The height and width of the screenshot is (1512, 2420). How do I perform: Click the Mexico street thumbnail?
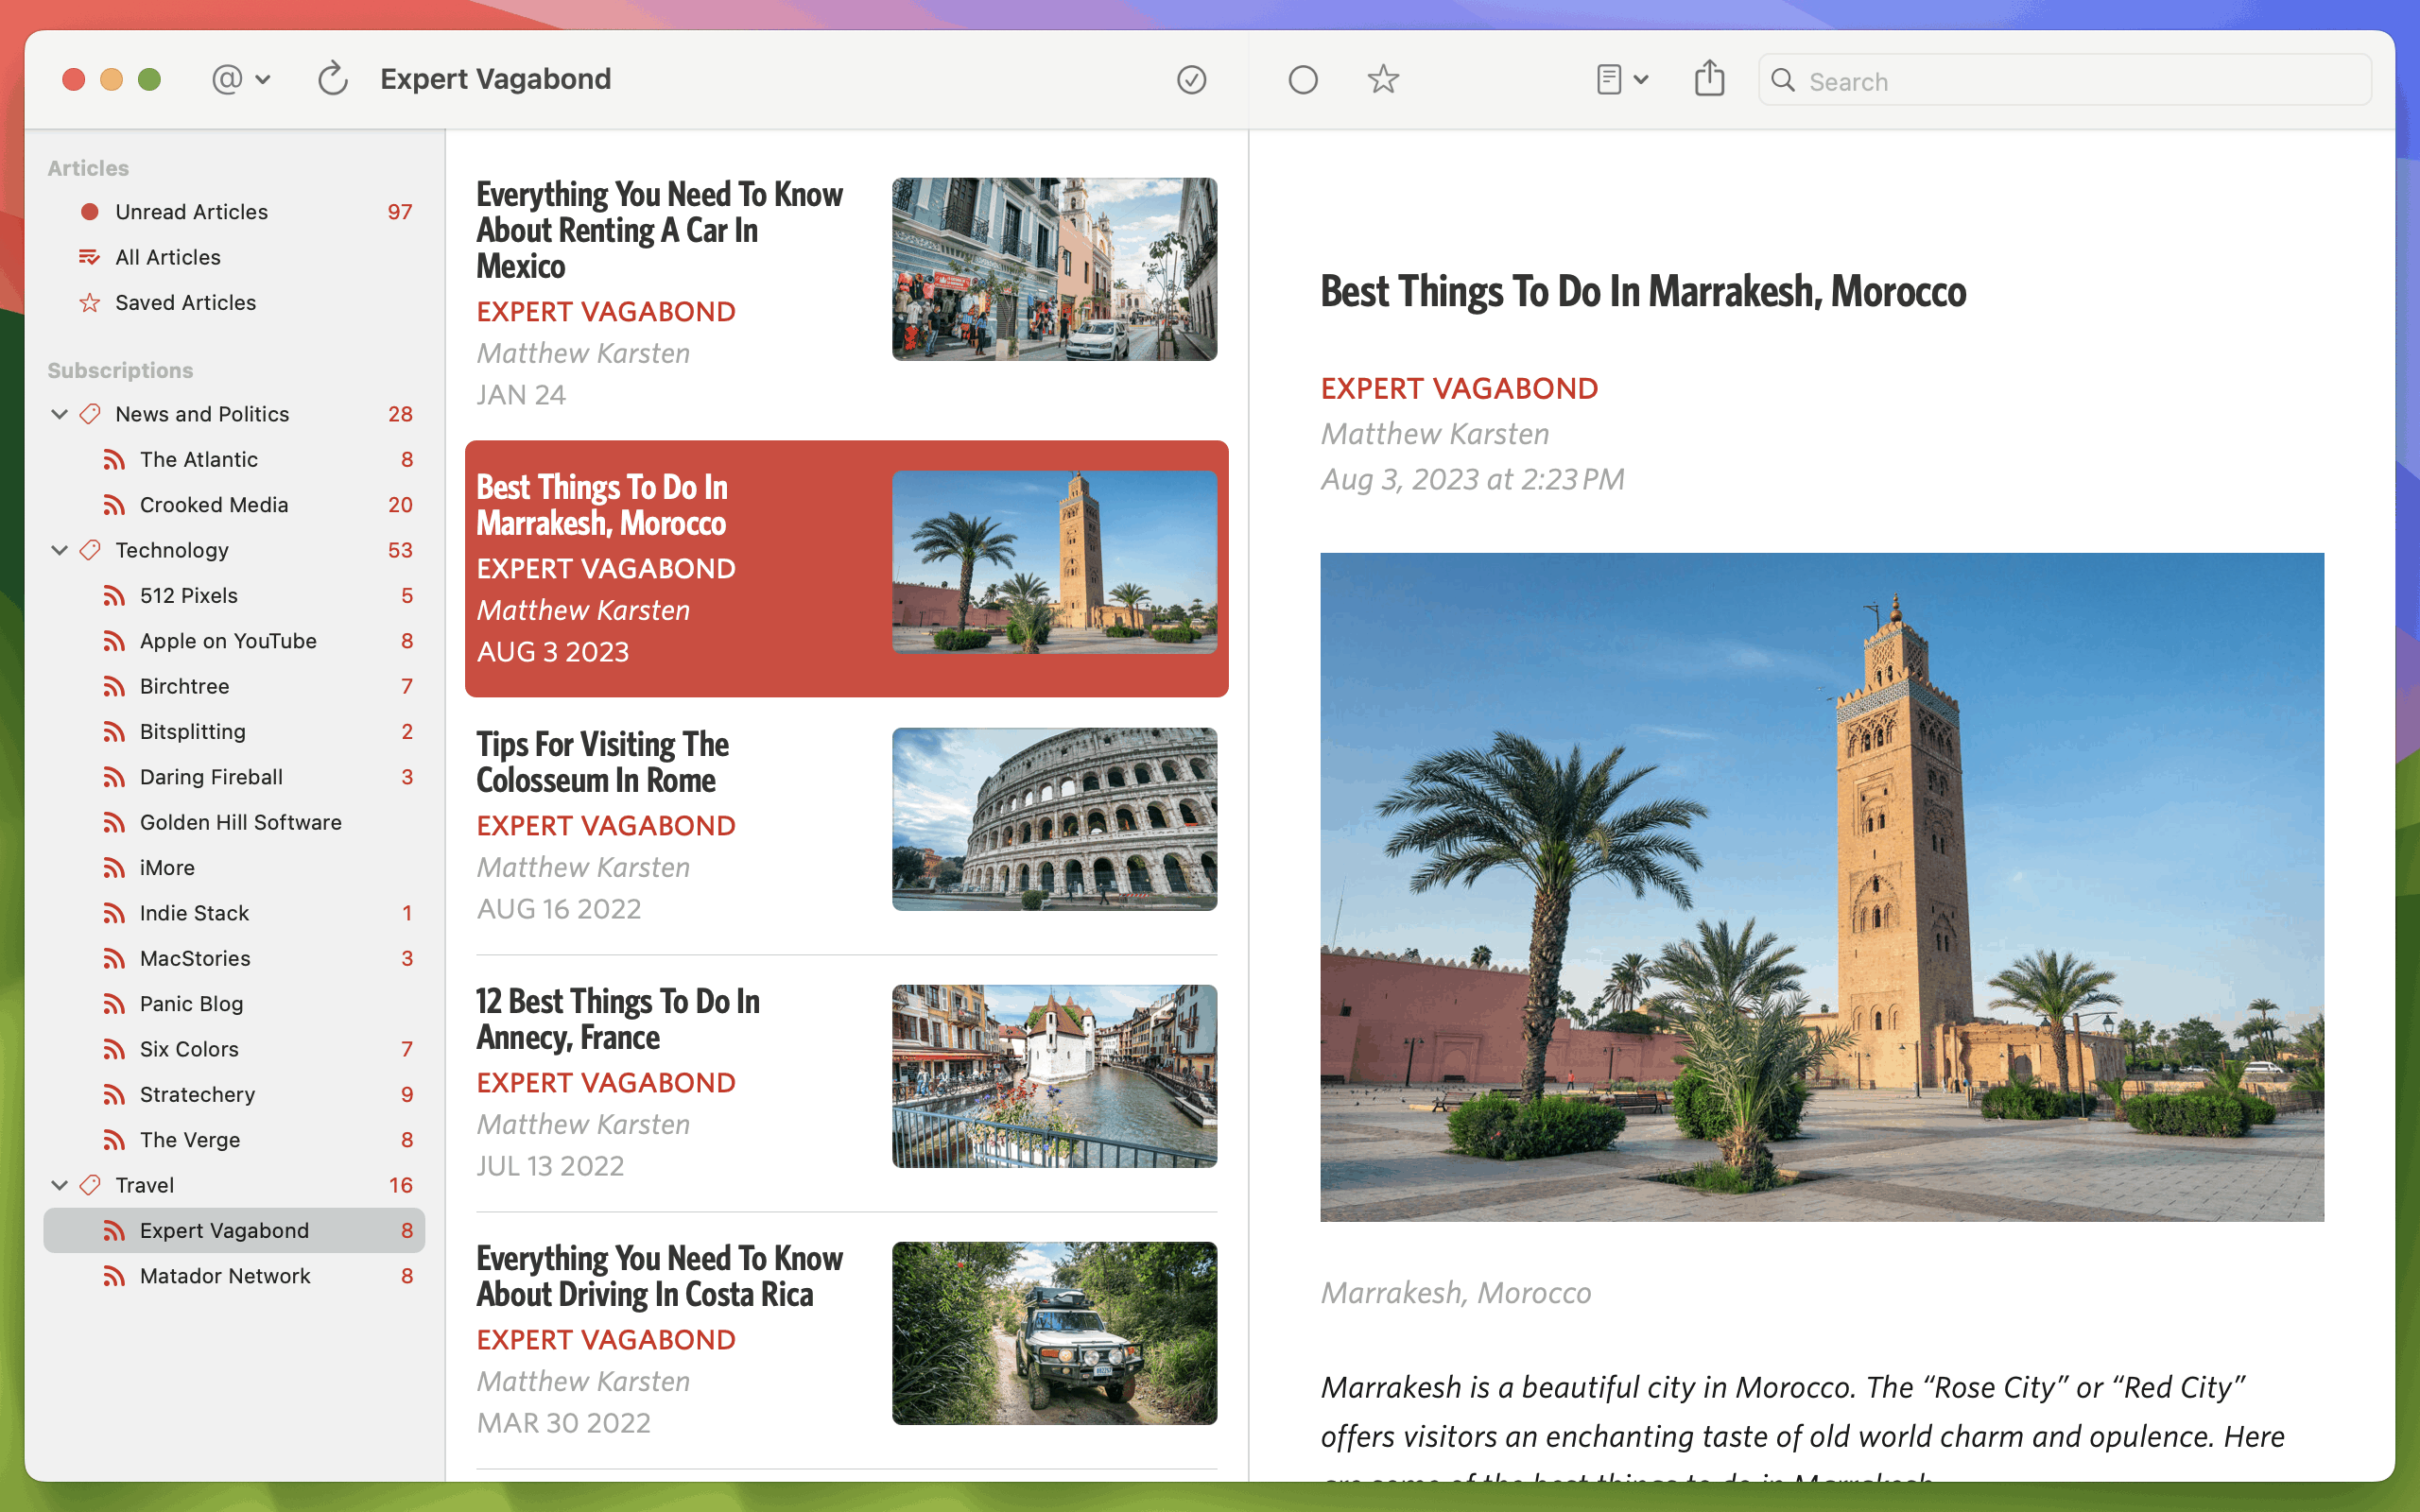(1054, 269)
